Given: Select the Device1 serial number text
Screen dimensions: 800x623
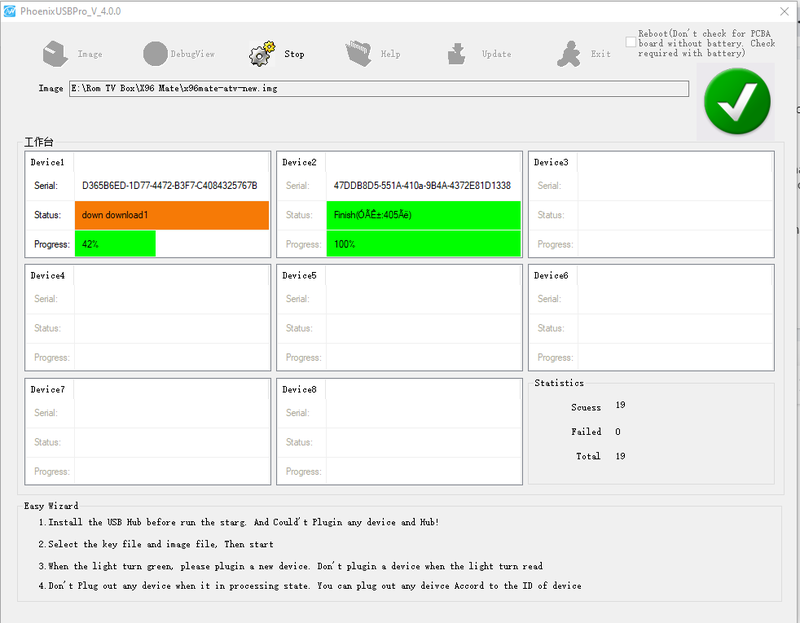Looking at the screenshot, I should point(169,186).
